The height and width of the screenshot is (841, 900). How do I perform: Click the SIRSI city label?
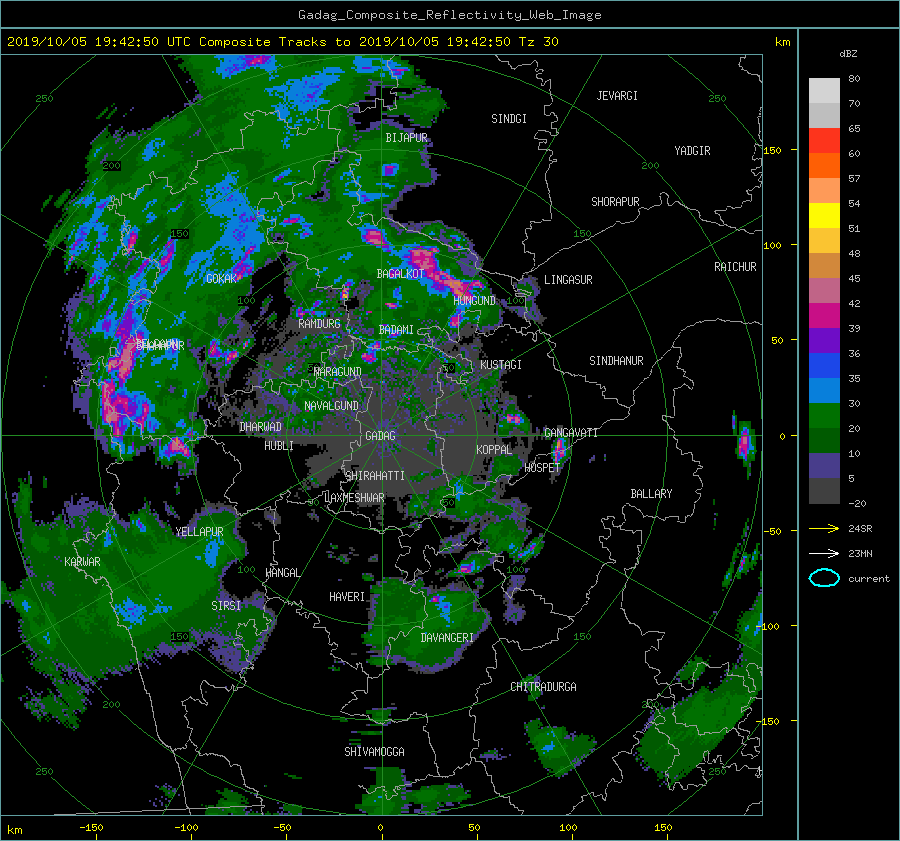tap(226, 606)
